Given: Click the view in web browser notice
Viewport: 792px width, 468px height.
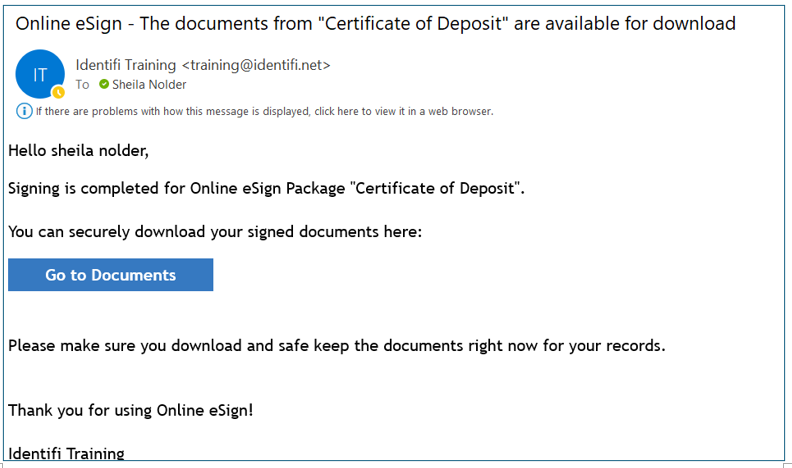Looking at the screenshot, I should (265, 111).
